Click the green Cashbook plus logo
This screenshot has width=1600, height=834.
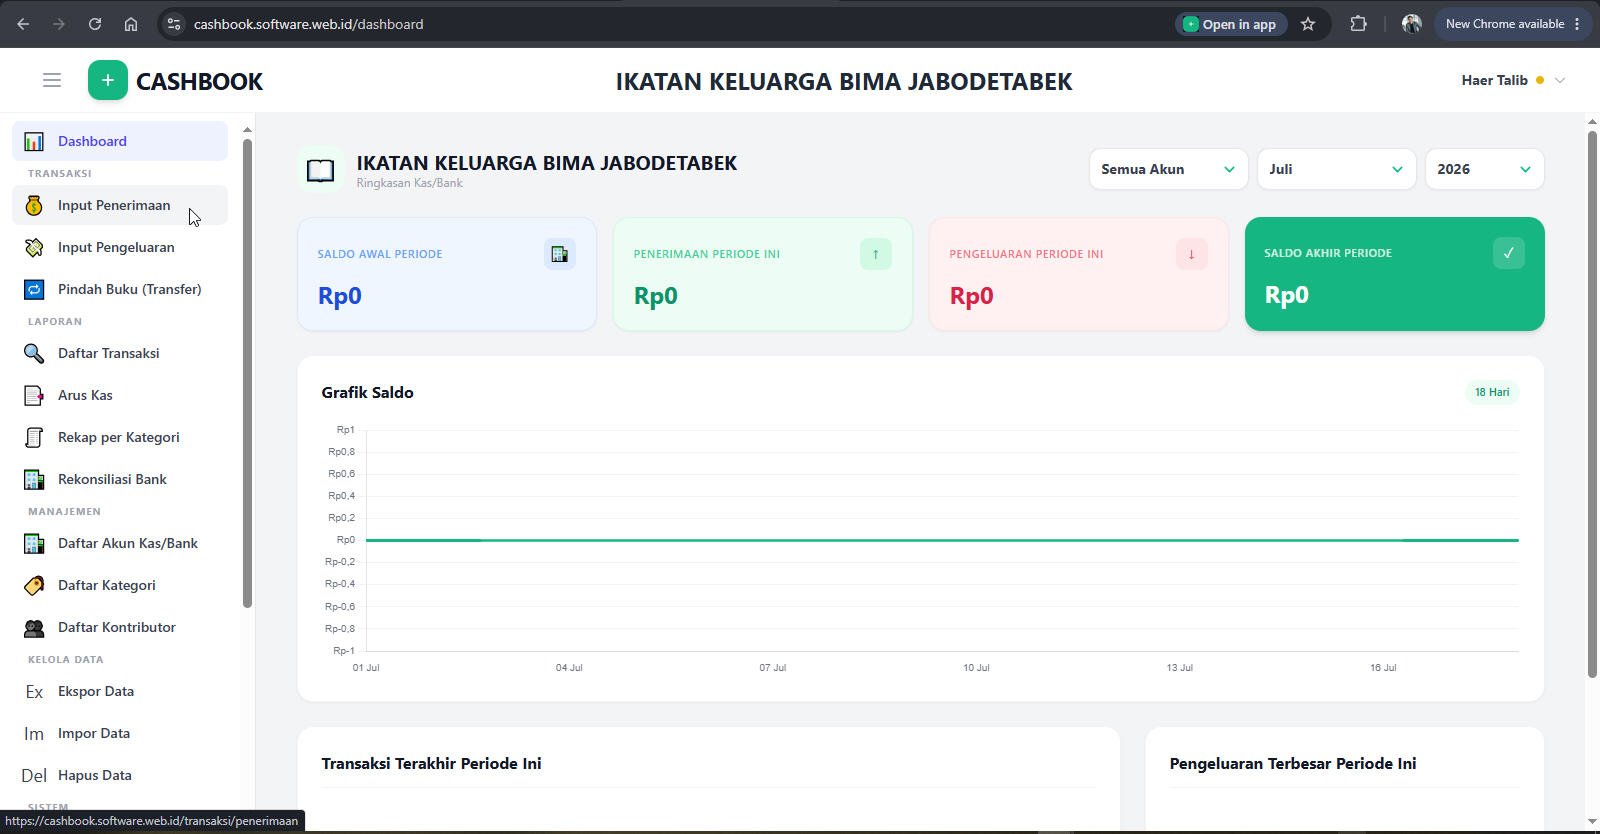pyautogui.click(x=108, y=80)
